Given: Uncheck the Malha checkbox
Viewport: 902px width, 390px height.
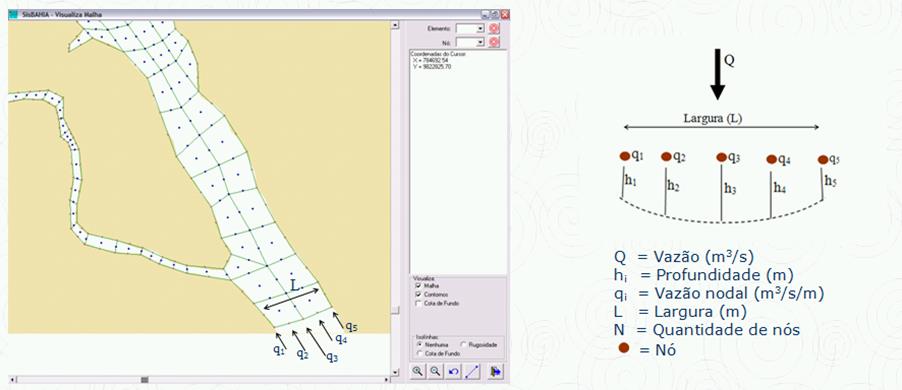Looking at the screenshot, I should (x=418, y=285).
